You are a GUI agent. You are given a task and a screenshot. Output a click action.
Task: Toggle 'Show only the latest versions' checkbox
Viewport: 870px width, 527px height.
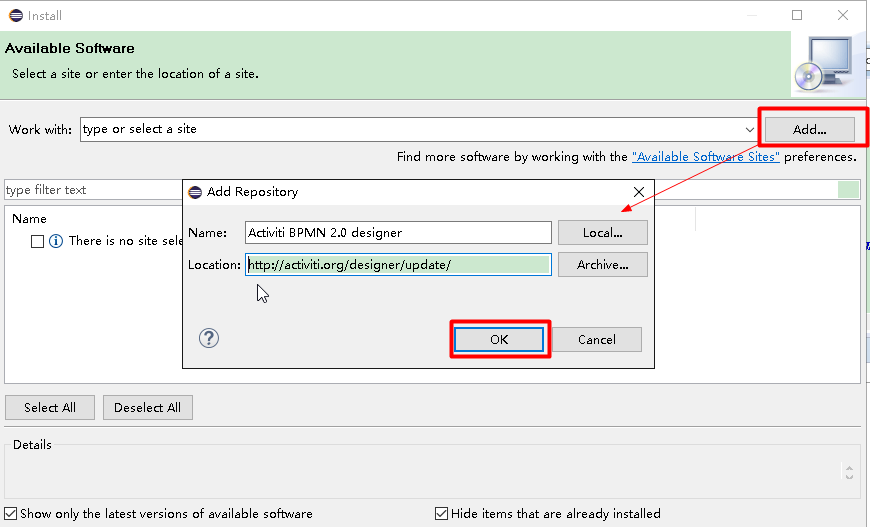pos(11,513)
